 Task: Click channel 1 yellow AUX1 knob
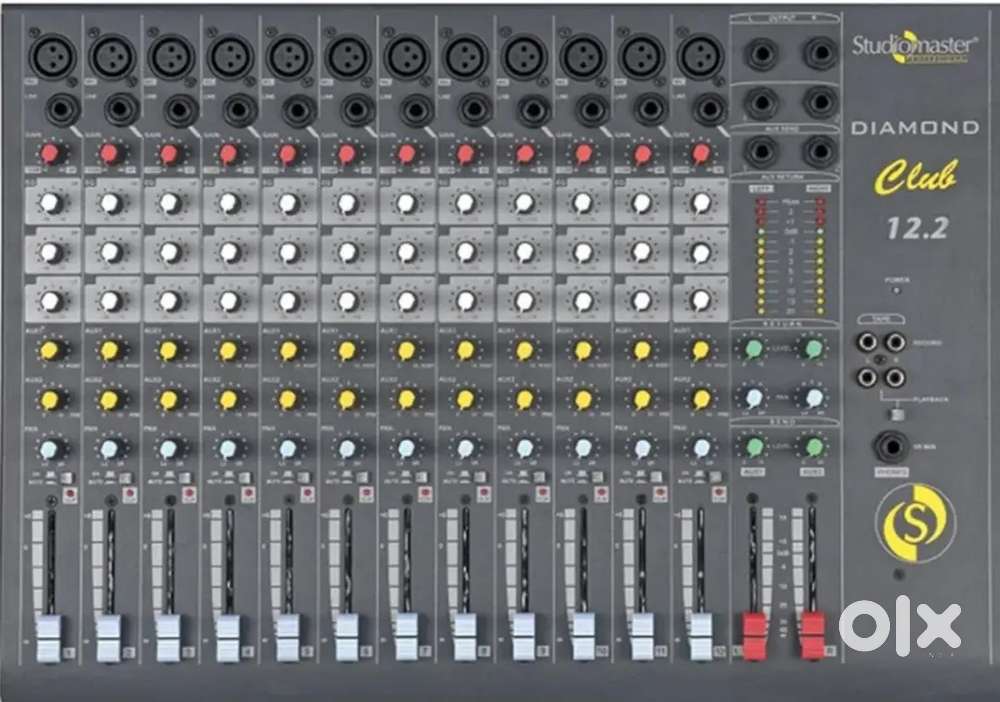tap(50, 350)
